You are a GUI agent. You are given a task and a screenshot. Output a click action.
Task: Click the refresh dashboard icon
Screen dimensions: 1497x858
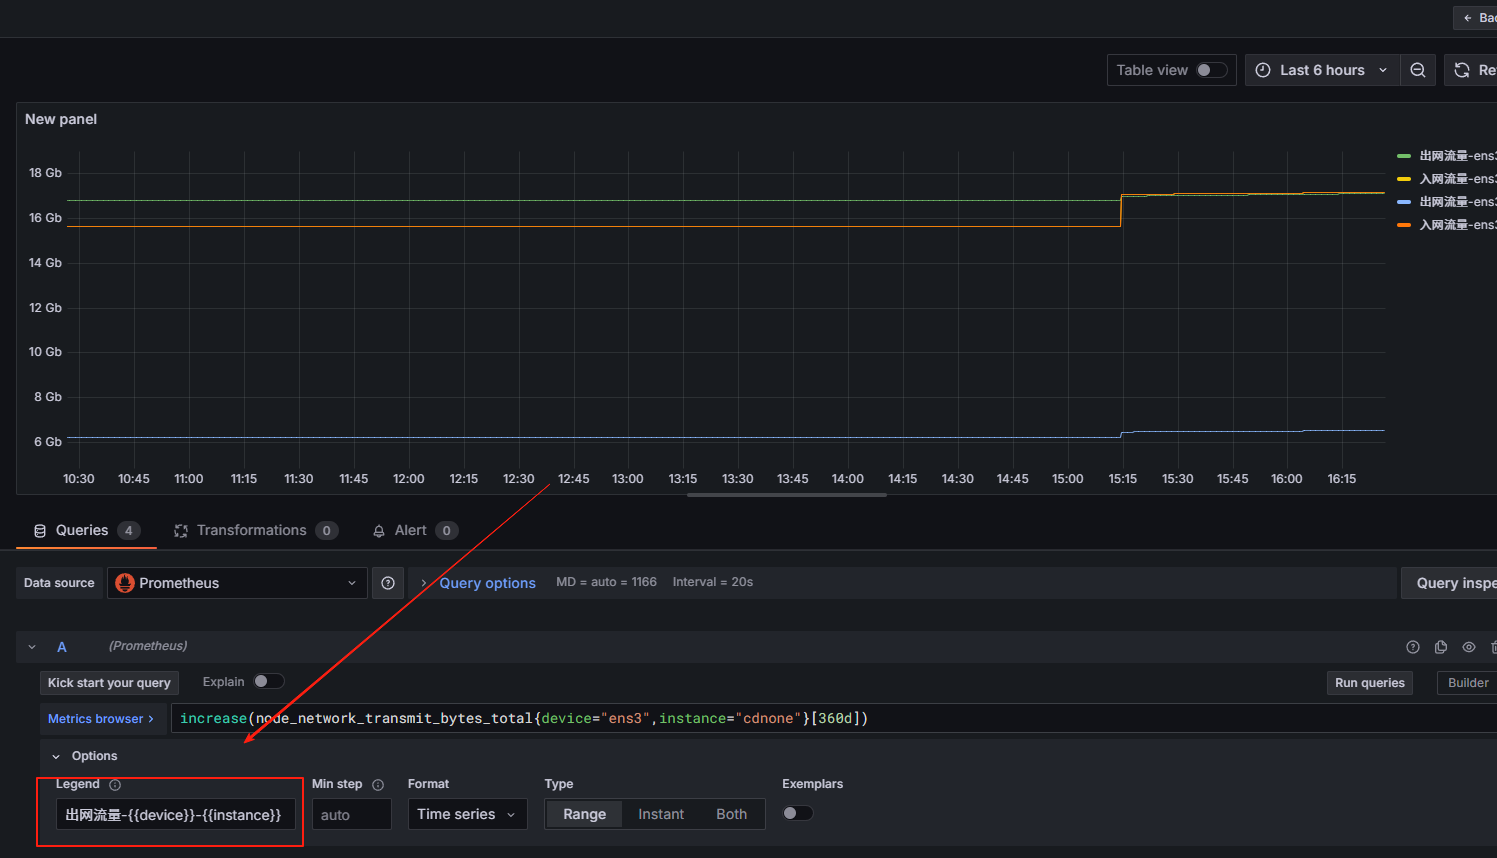[x=1462, y=70]
